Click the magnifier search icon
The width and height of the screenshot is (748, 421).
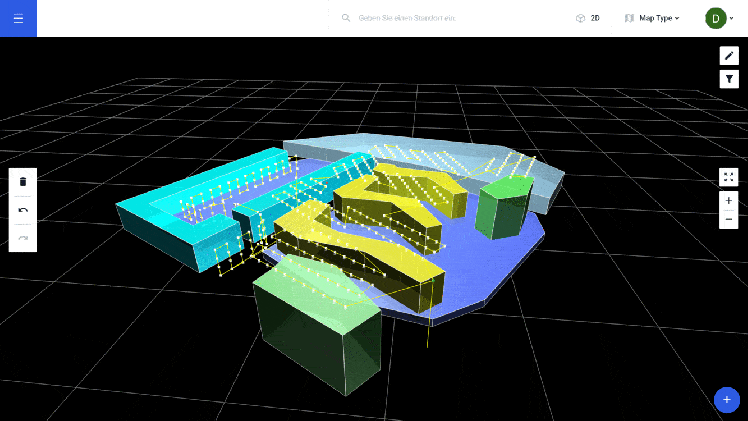pyautogui.click(x=346, y=18)
